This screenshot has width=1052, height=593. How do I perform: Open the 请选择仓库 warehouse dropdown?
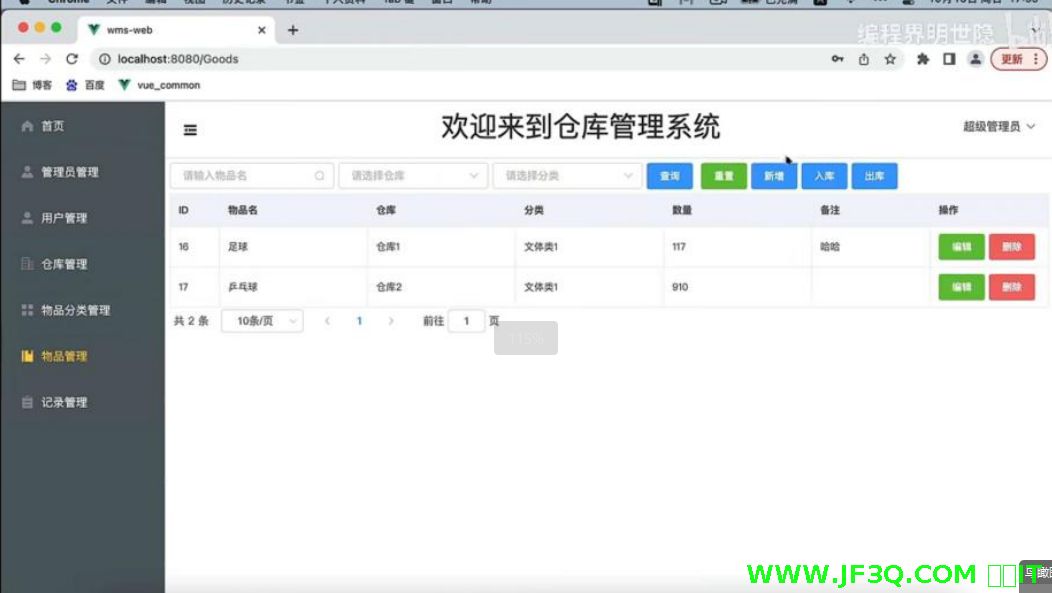coord(413,176)
